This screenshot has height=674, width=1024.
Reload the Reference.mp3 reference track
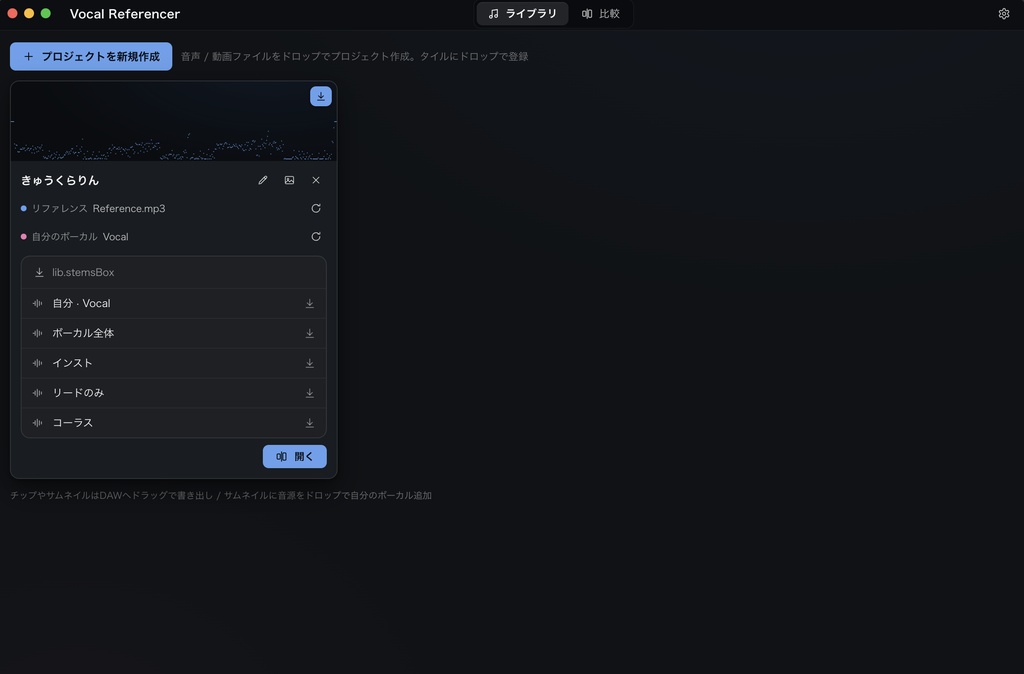tap(316, 208)
